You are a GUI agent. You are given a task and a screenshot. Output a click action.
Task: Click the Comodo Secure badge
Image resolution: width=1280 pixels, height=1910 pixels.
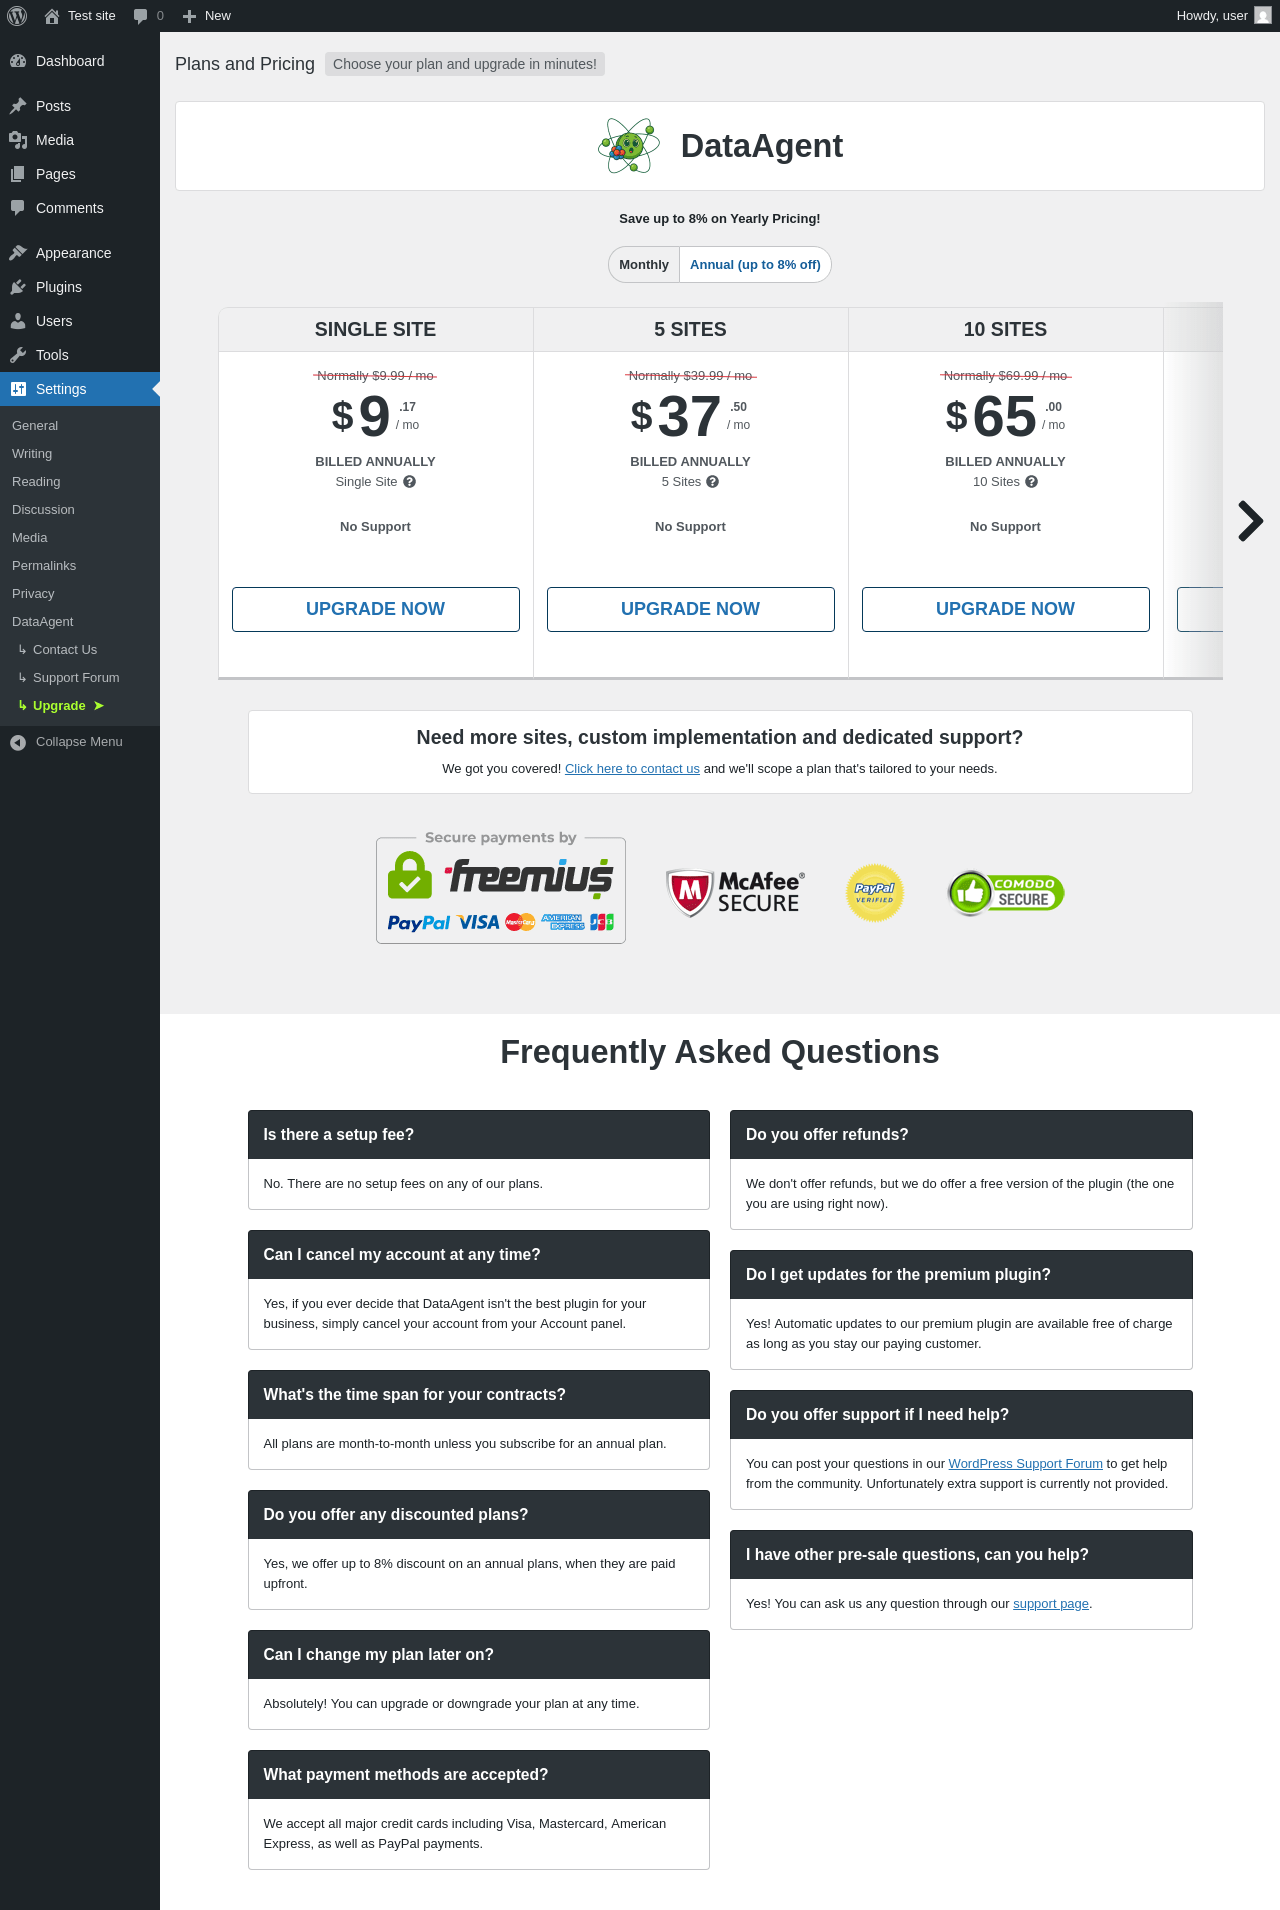1006,893
